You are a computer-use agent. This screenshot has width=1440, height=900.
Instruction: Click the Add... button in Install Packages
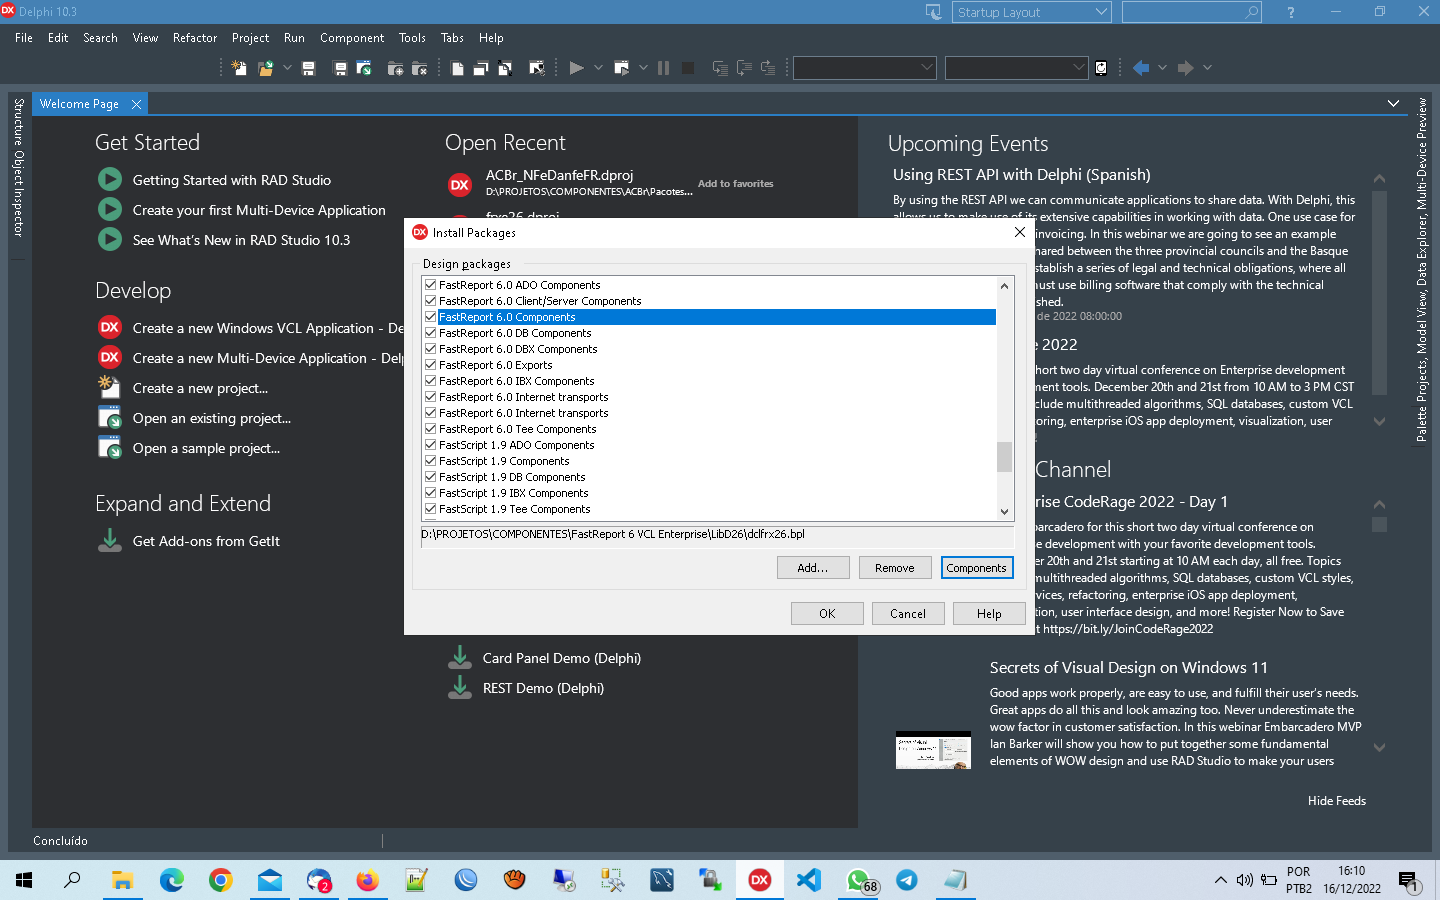coord(813,568)
